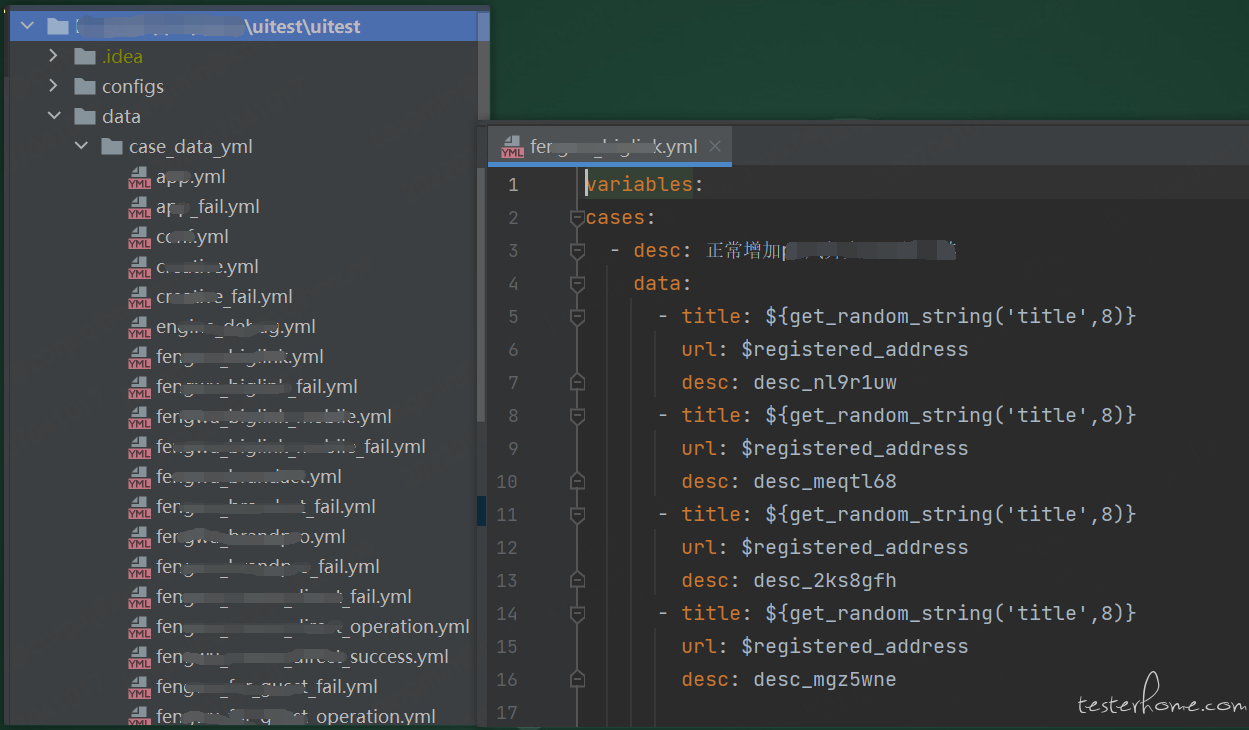
Task: Fold the title item starting on line 5
Action: 576,316
